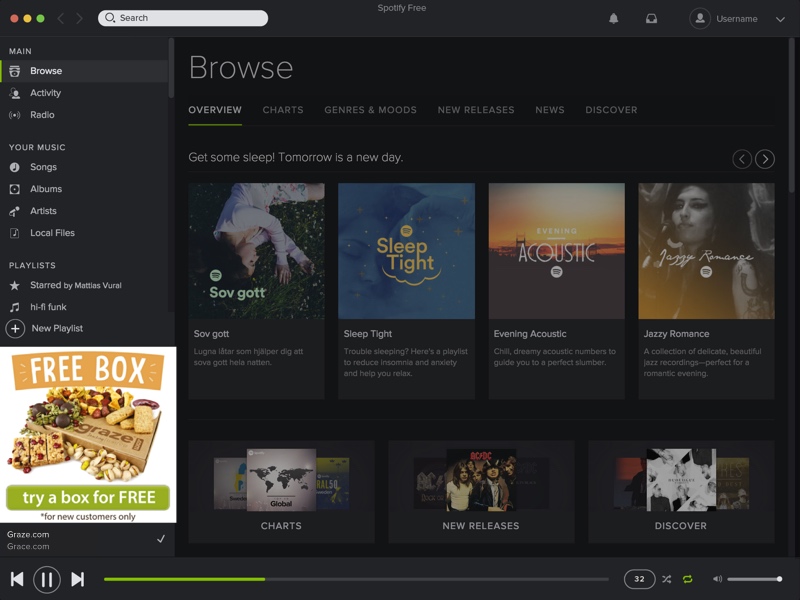Show next playlists with right arrow

click(x=765, y=159)
